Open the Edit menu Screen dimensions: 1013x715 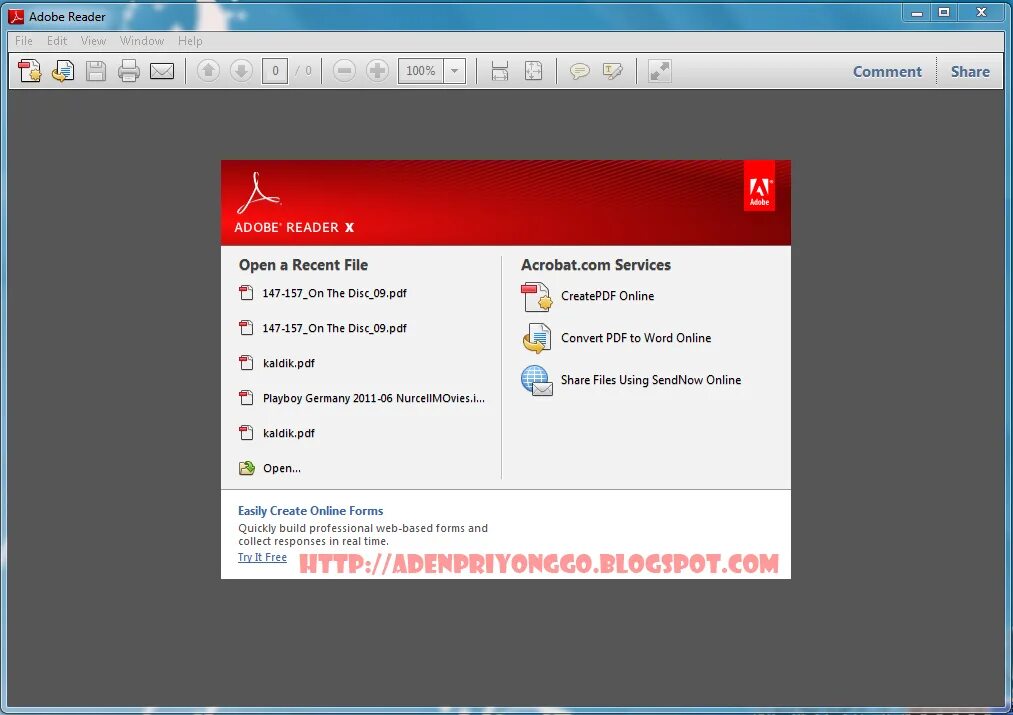coord(57,41)
